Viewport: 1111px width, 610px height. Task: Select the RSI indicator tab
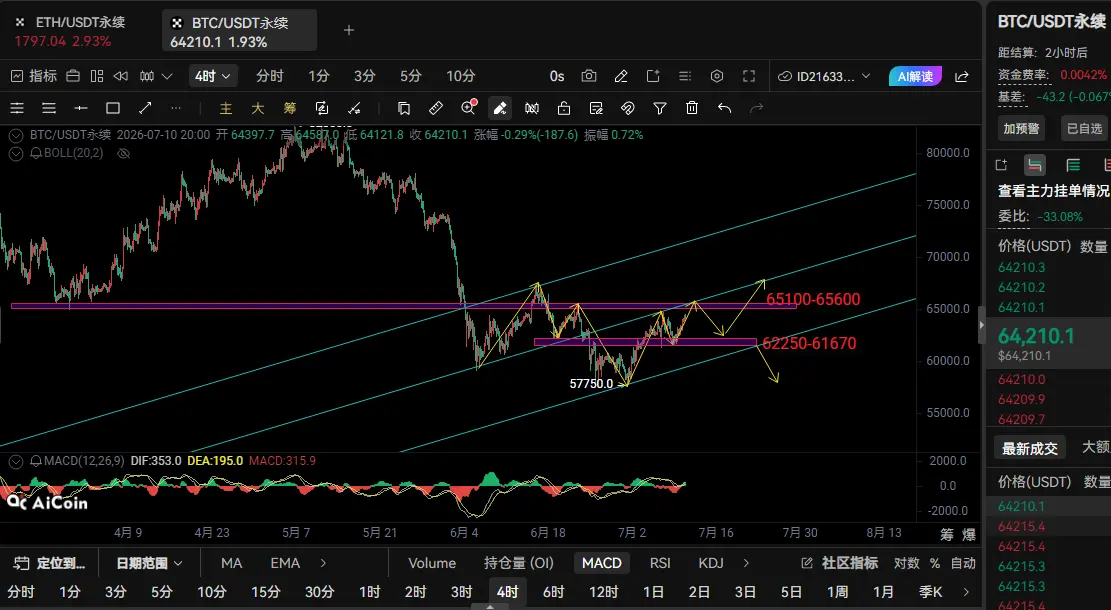pos(660,563)
